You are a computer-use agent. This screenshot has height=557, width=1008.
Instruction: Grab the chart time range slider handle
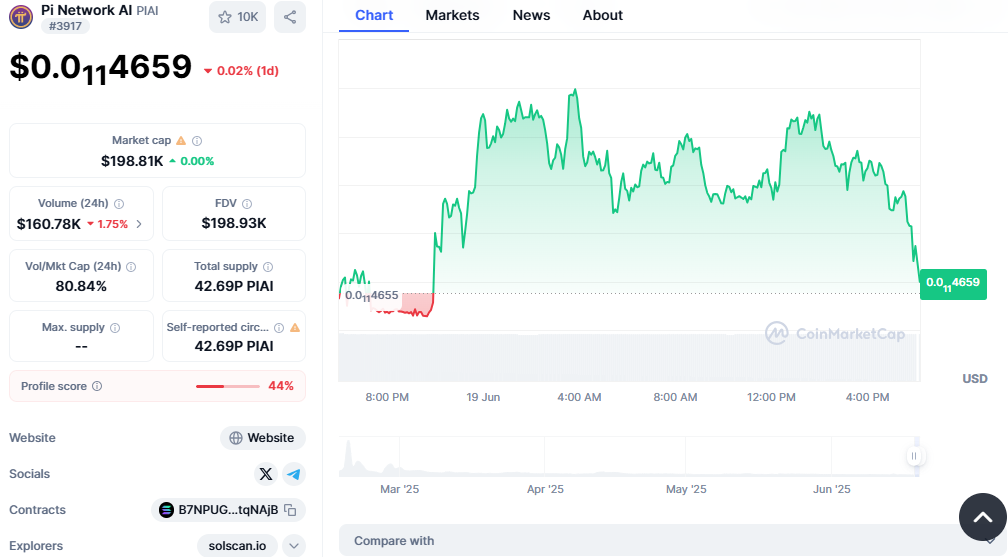(914, 456)
